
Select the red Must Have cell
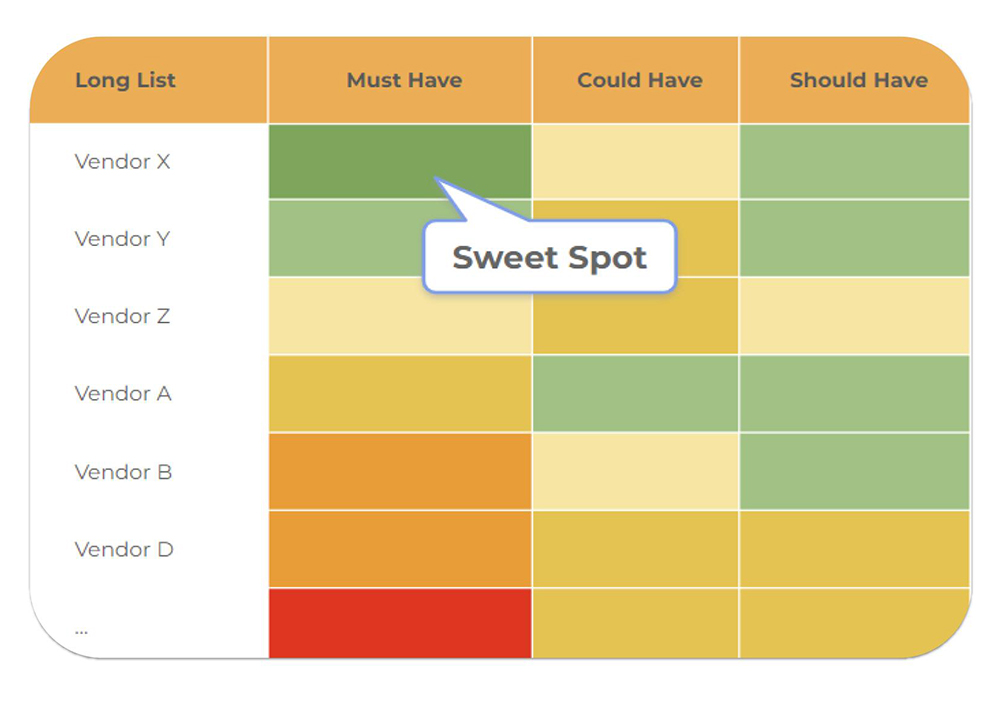pyautogui.click(x=400, y=623)
